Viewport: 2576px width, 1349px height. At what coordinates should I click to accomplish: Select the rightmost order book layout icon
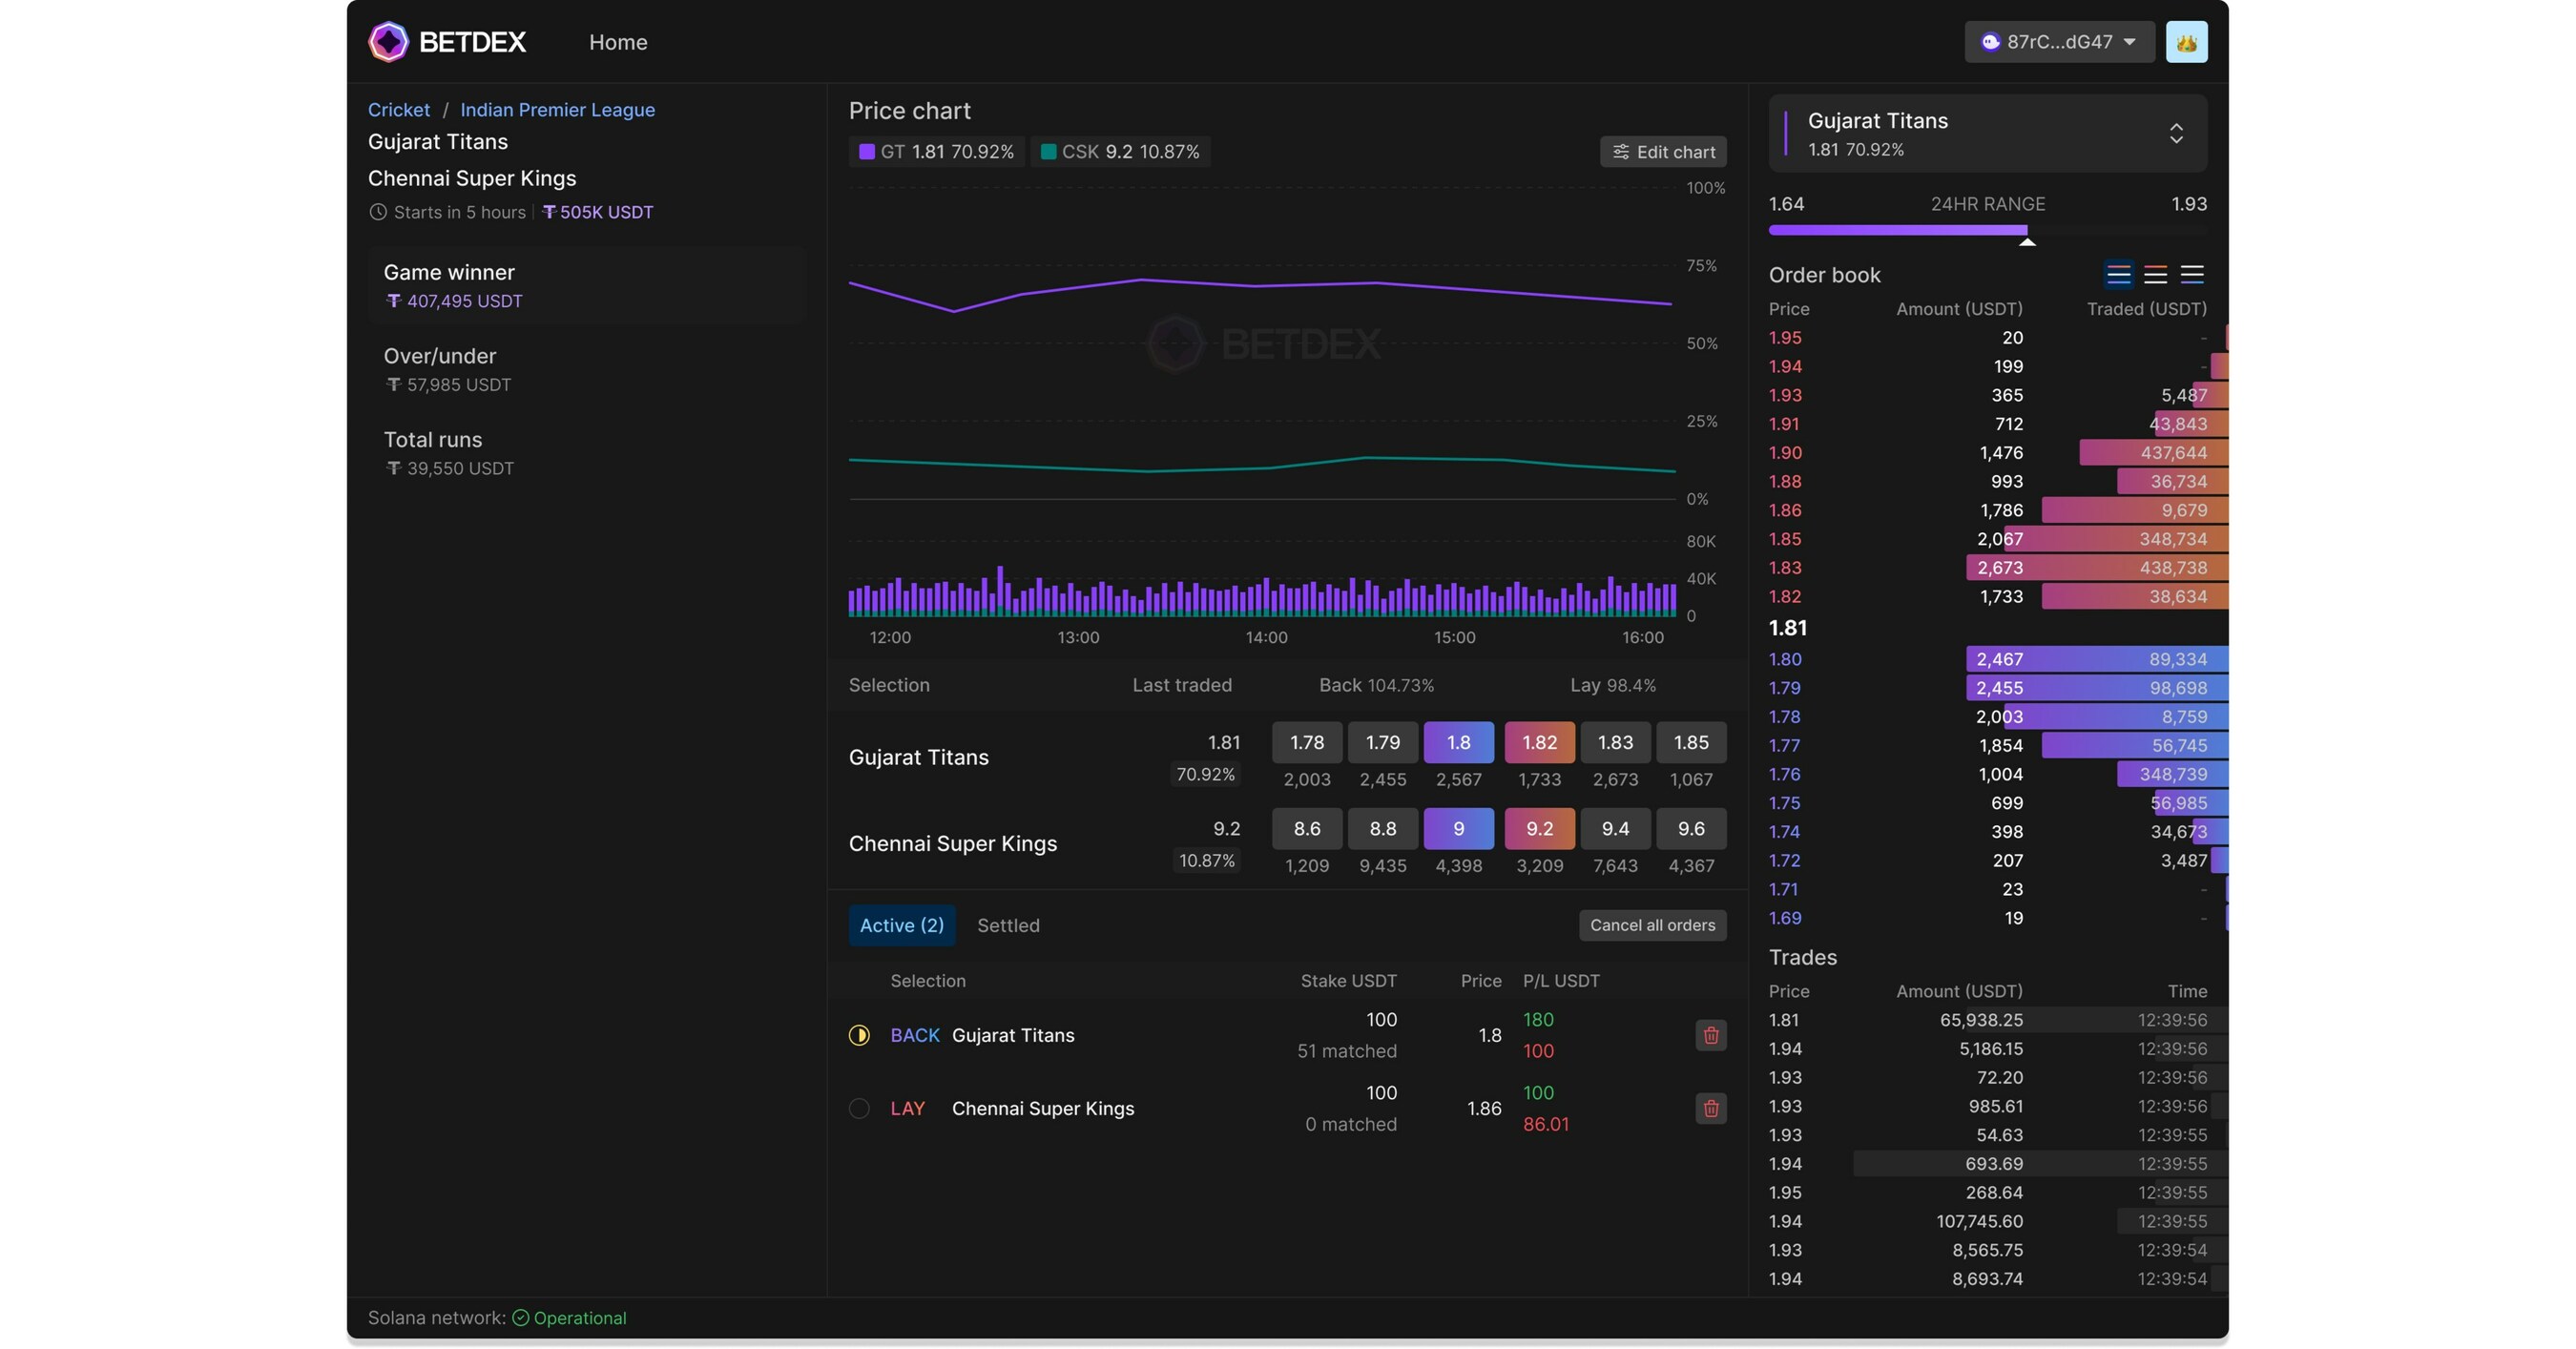pos(2194,274)
